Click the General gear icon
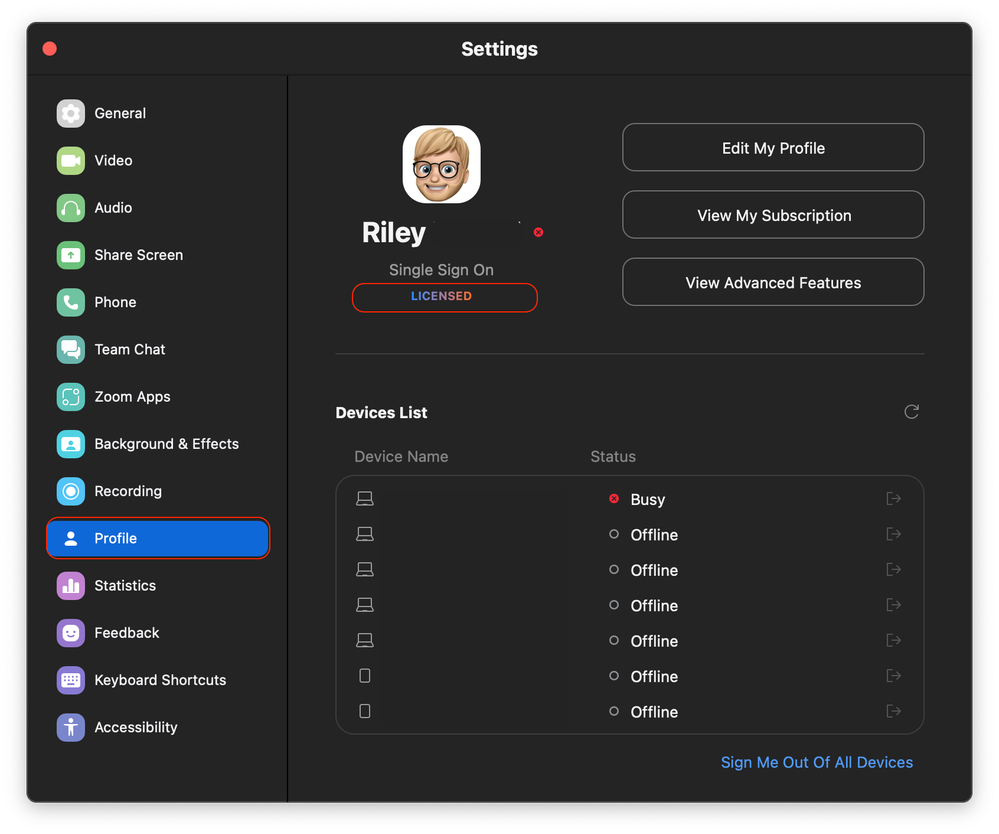The width and height of the screenshot is (999, 834). [x=71, y=114]
